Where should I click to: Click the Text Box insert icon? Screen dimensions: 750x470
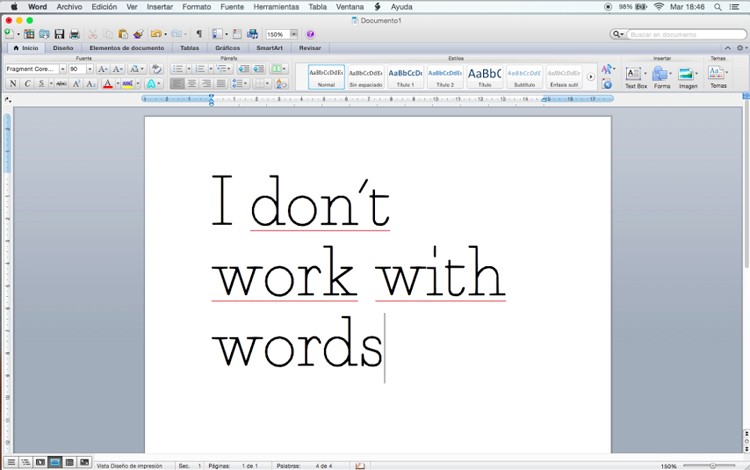(x=635, y=75)
